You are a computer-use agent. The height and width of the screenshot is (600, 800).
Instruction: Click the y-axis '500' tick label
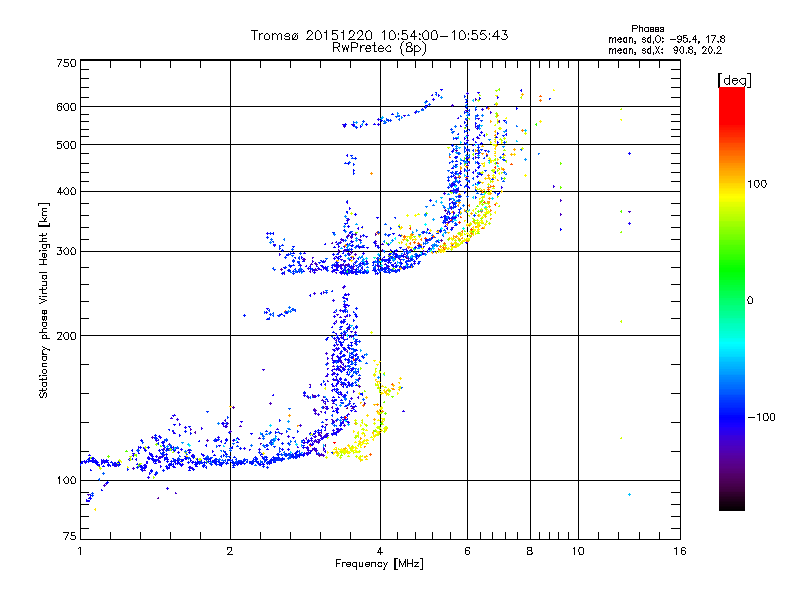pos(66,145)
